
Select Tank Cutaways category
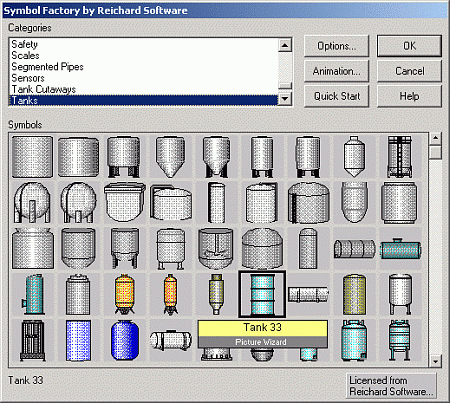point(44,89)
